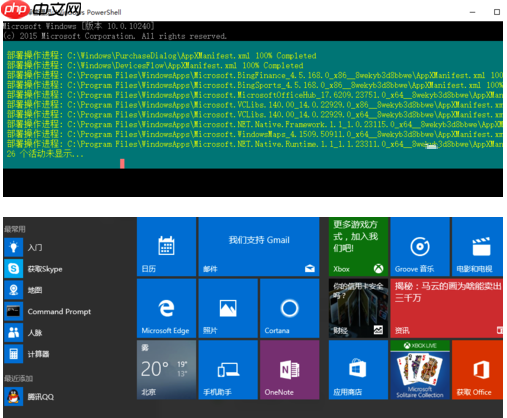Click the Skype icon in the list
Viewport: 507px width, 418px height.
(14, 268)
